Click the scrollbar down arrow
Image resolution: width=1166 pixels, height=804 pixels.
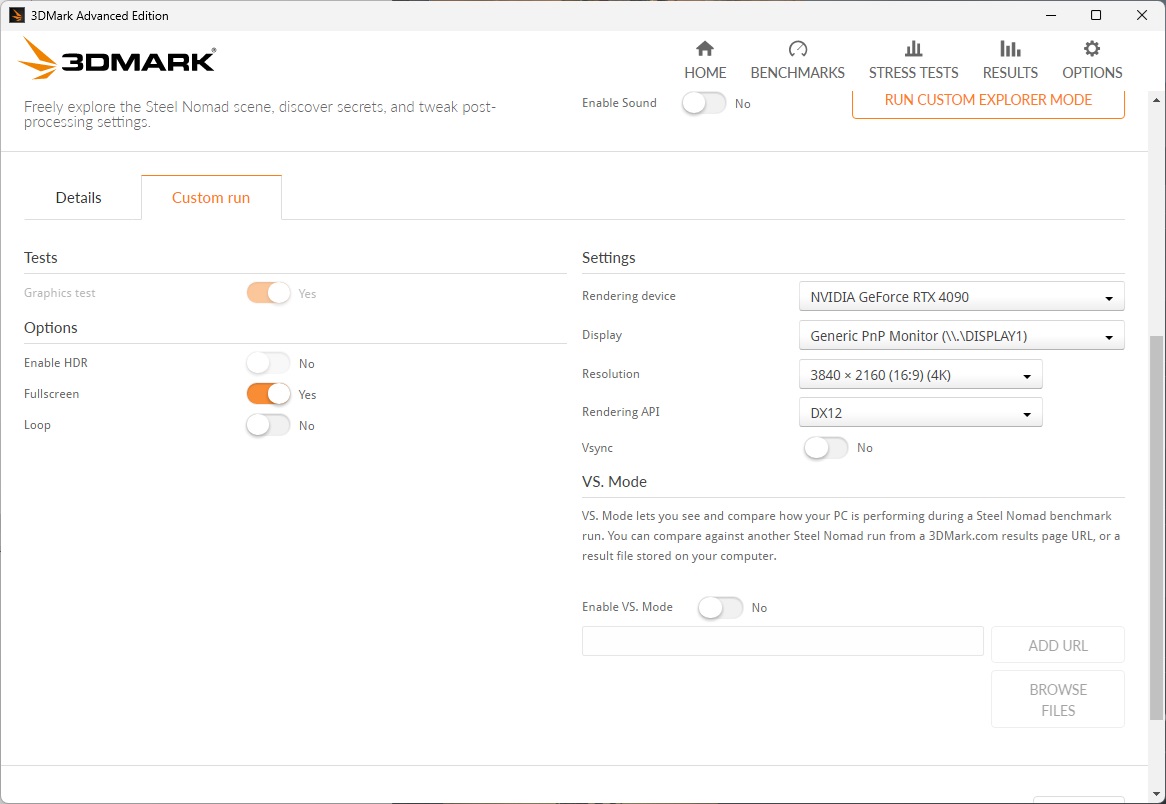click(1156, 794)
